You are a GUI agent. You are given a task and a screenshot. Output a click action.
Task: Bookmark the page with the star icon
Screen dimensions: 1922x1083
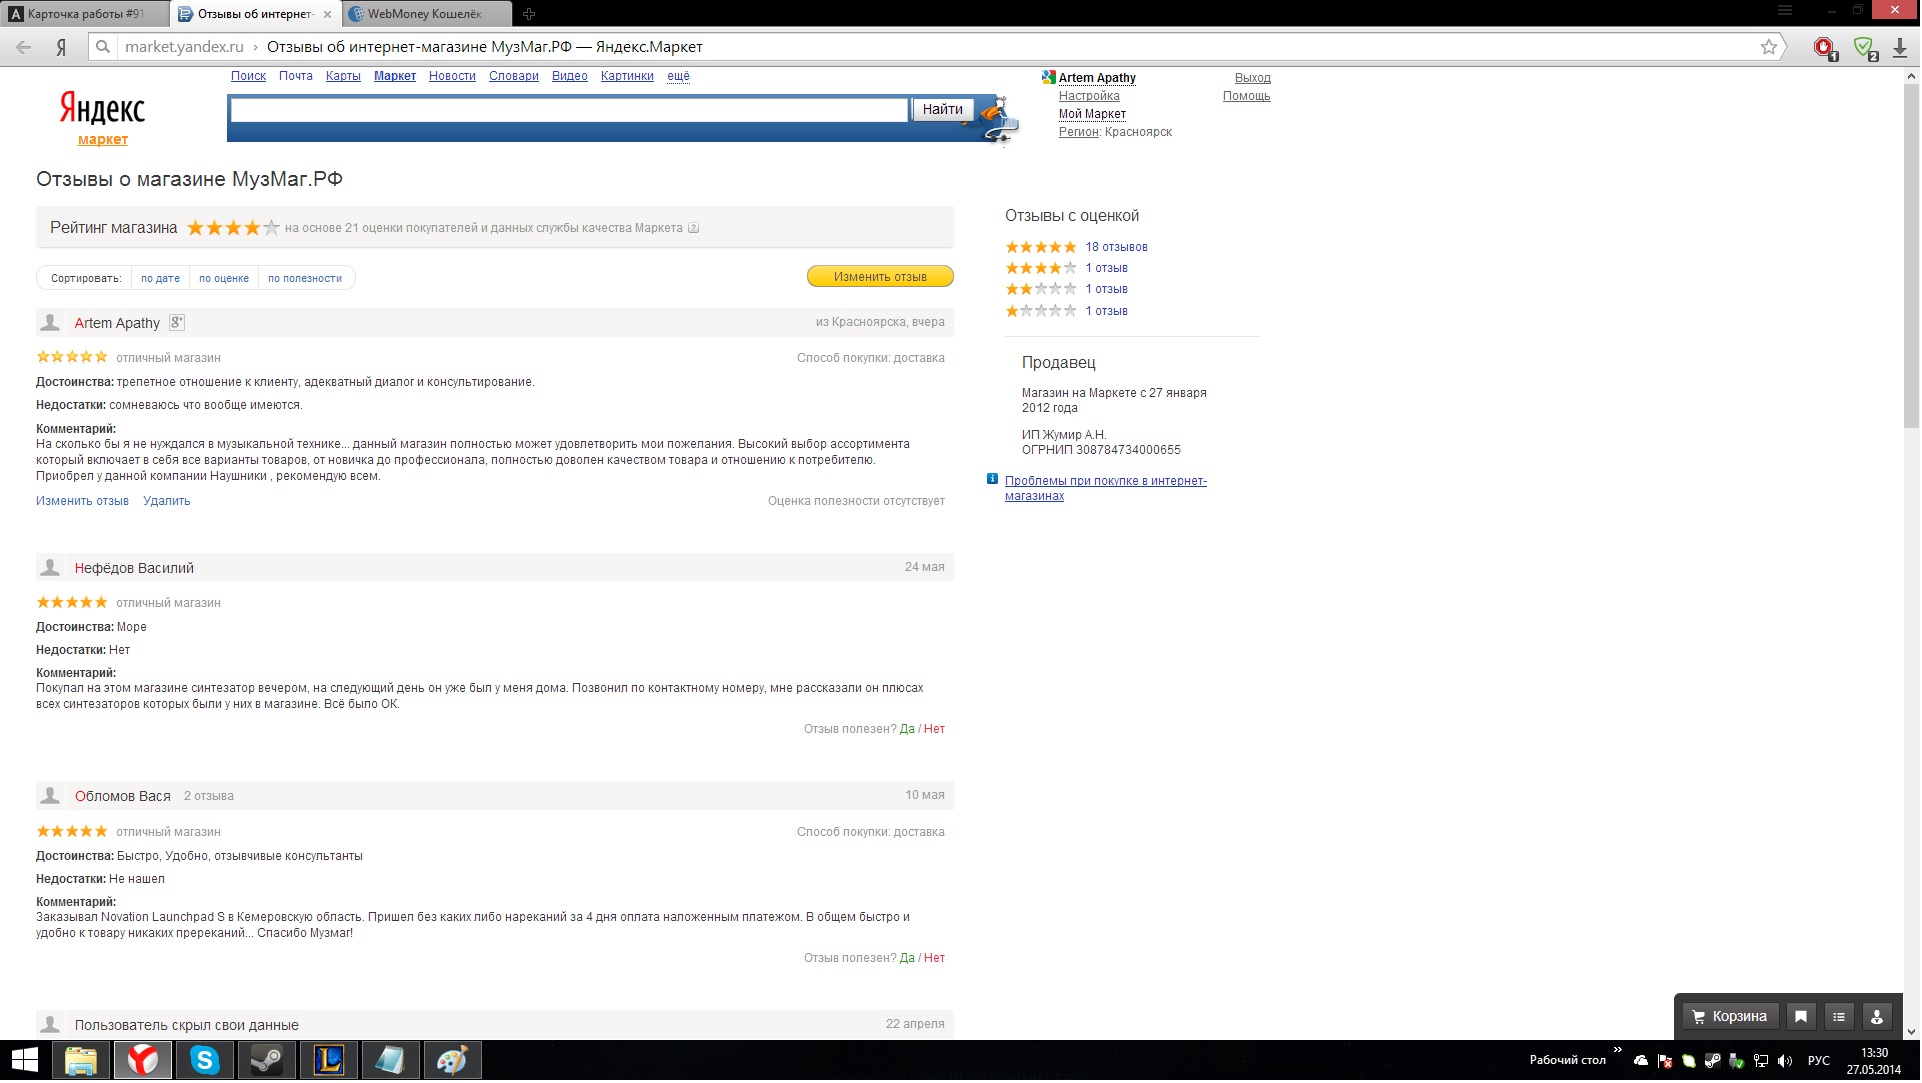tap(1770, 47)
